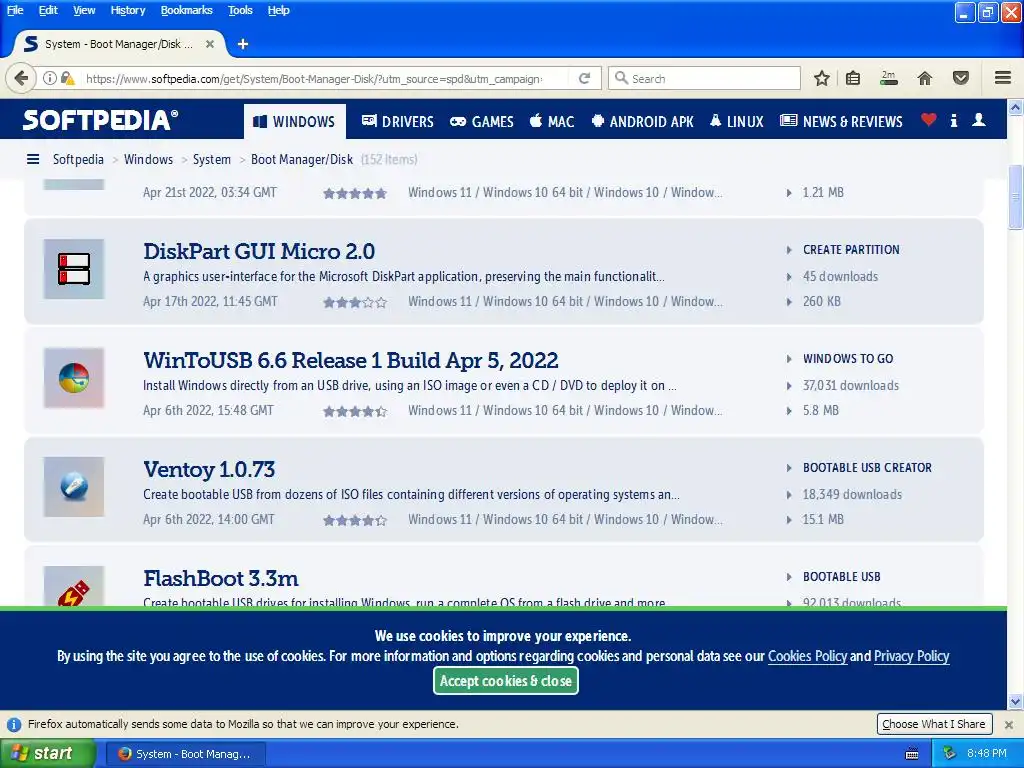
Task: Click the WINDOWS TO GO tag
Action: [848, 359]
